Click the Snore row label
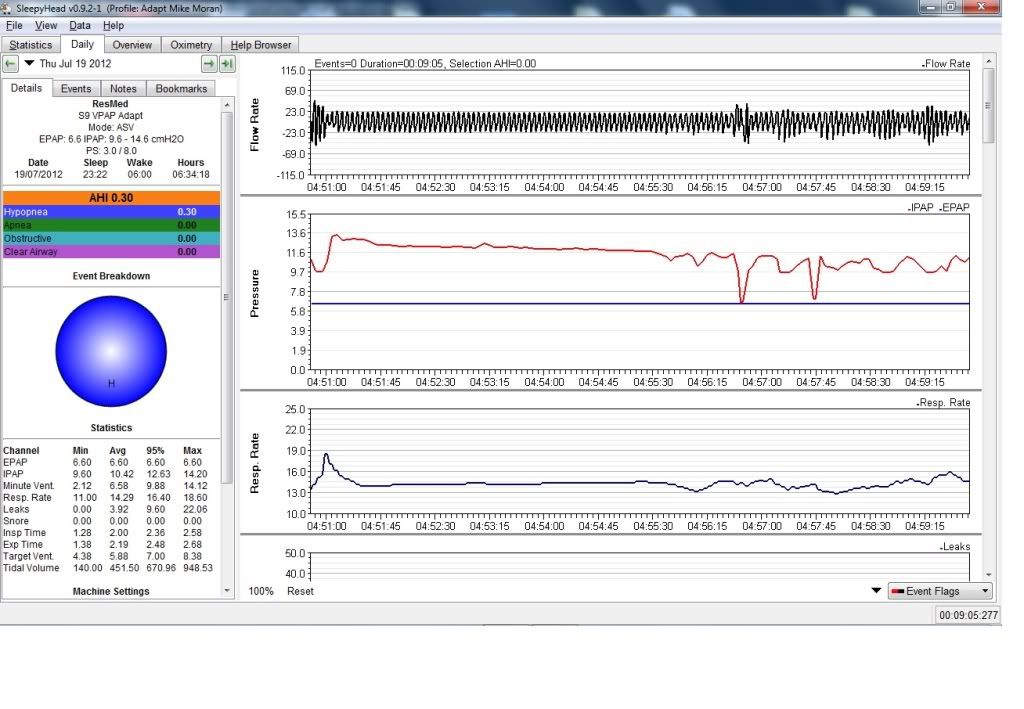This screenshot has height=709, width=1024. [x=16, y=521]
